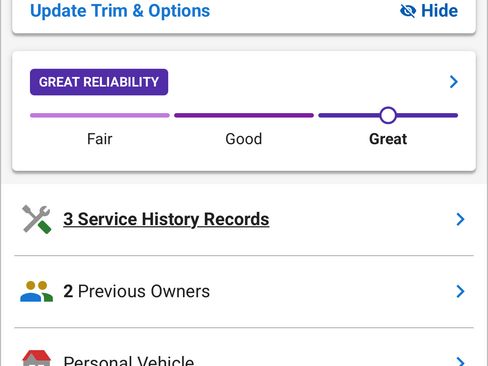488x366 pixels.
Task: Open 3 Service History Records link
Action: pos(166,219)
